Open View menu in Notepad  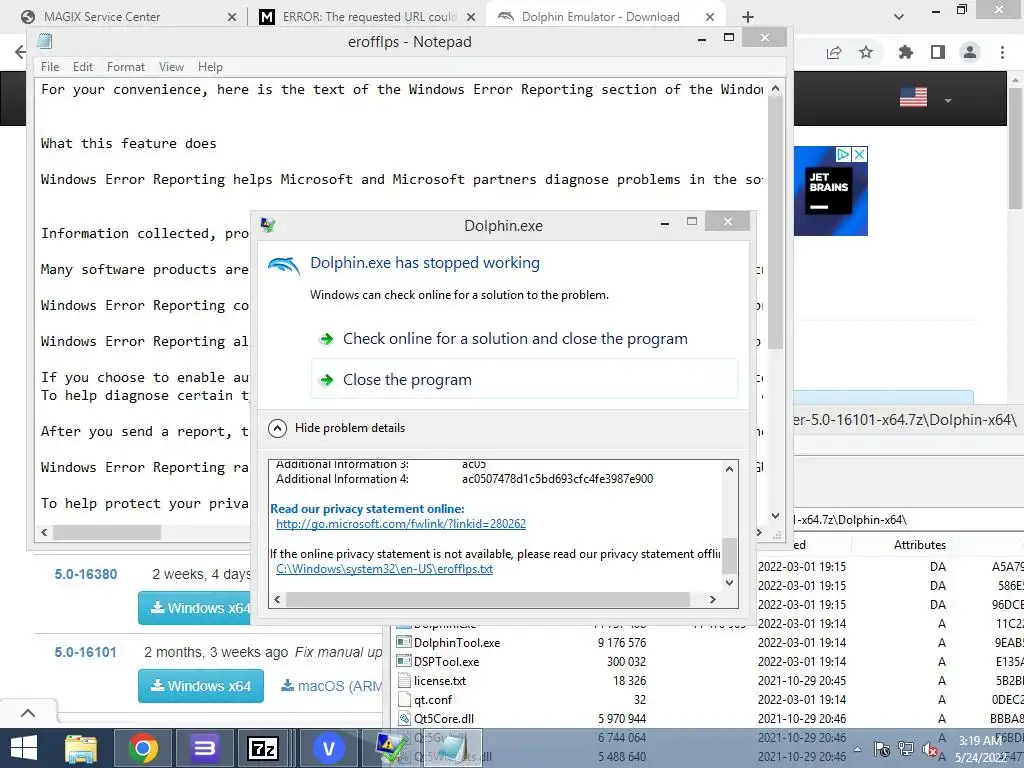[171, 67]
